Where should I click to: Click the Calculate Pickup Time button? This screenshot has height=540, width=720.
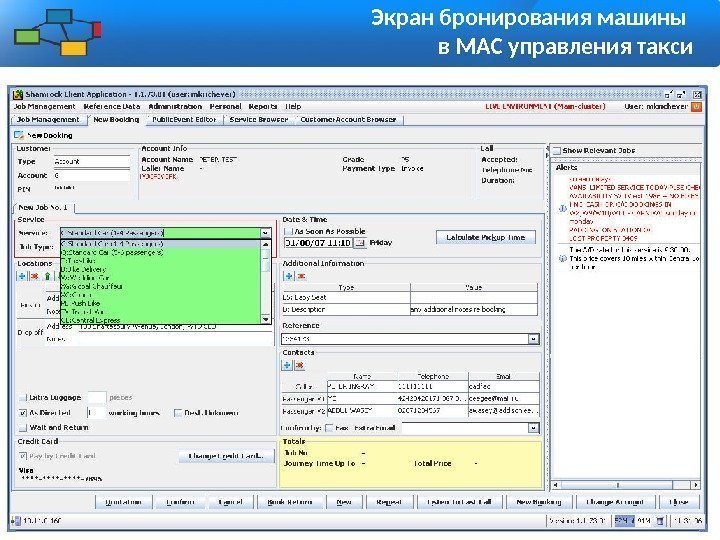pyautogui.click(x=485, y=237)
